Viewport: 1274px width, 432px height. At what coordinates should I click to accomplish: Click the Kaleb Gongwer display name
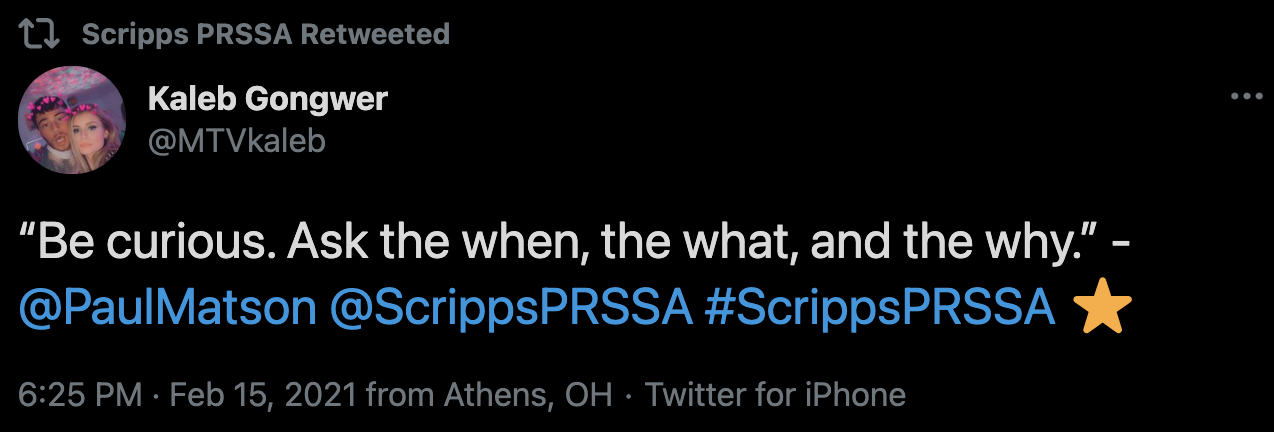click(x=267, y=99)
